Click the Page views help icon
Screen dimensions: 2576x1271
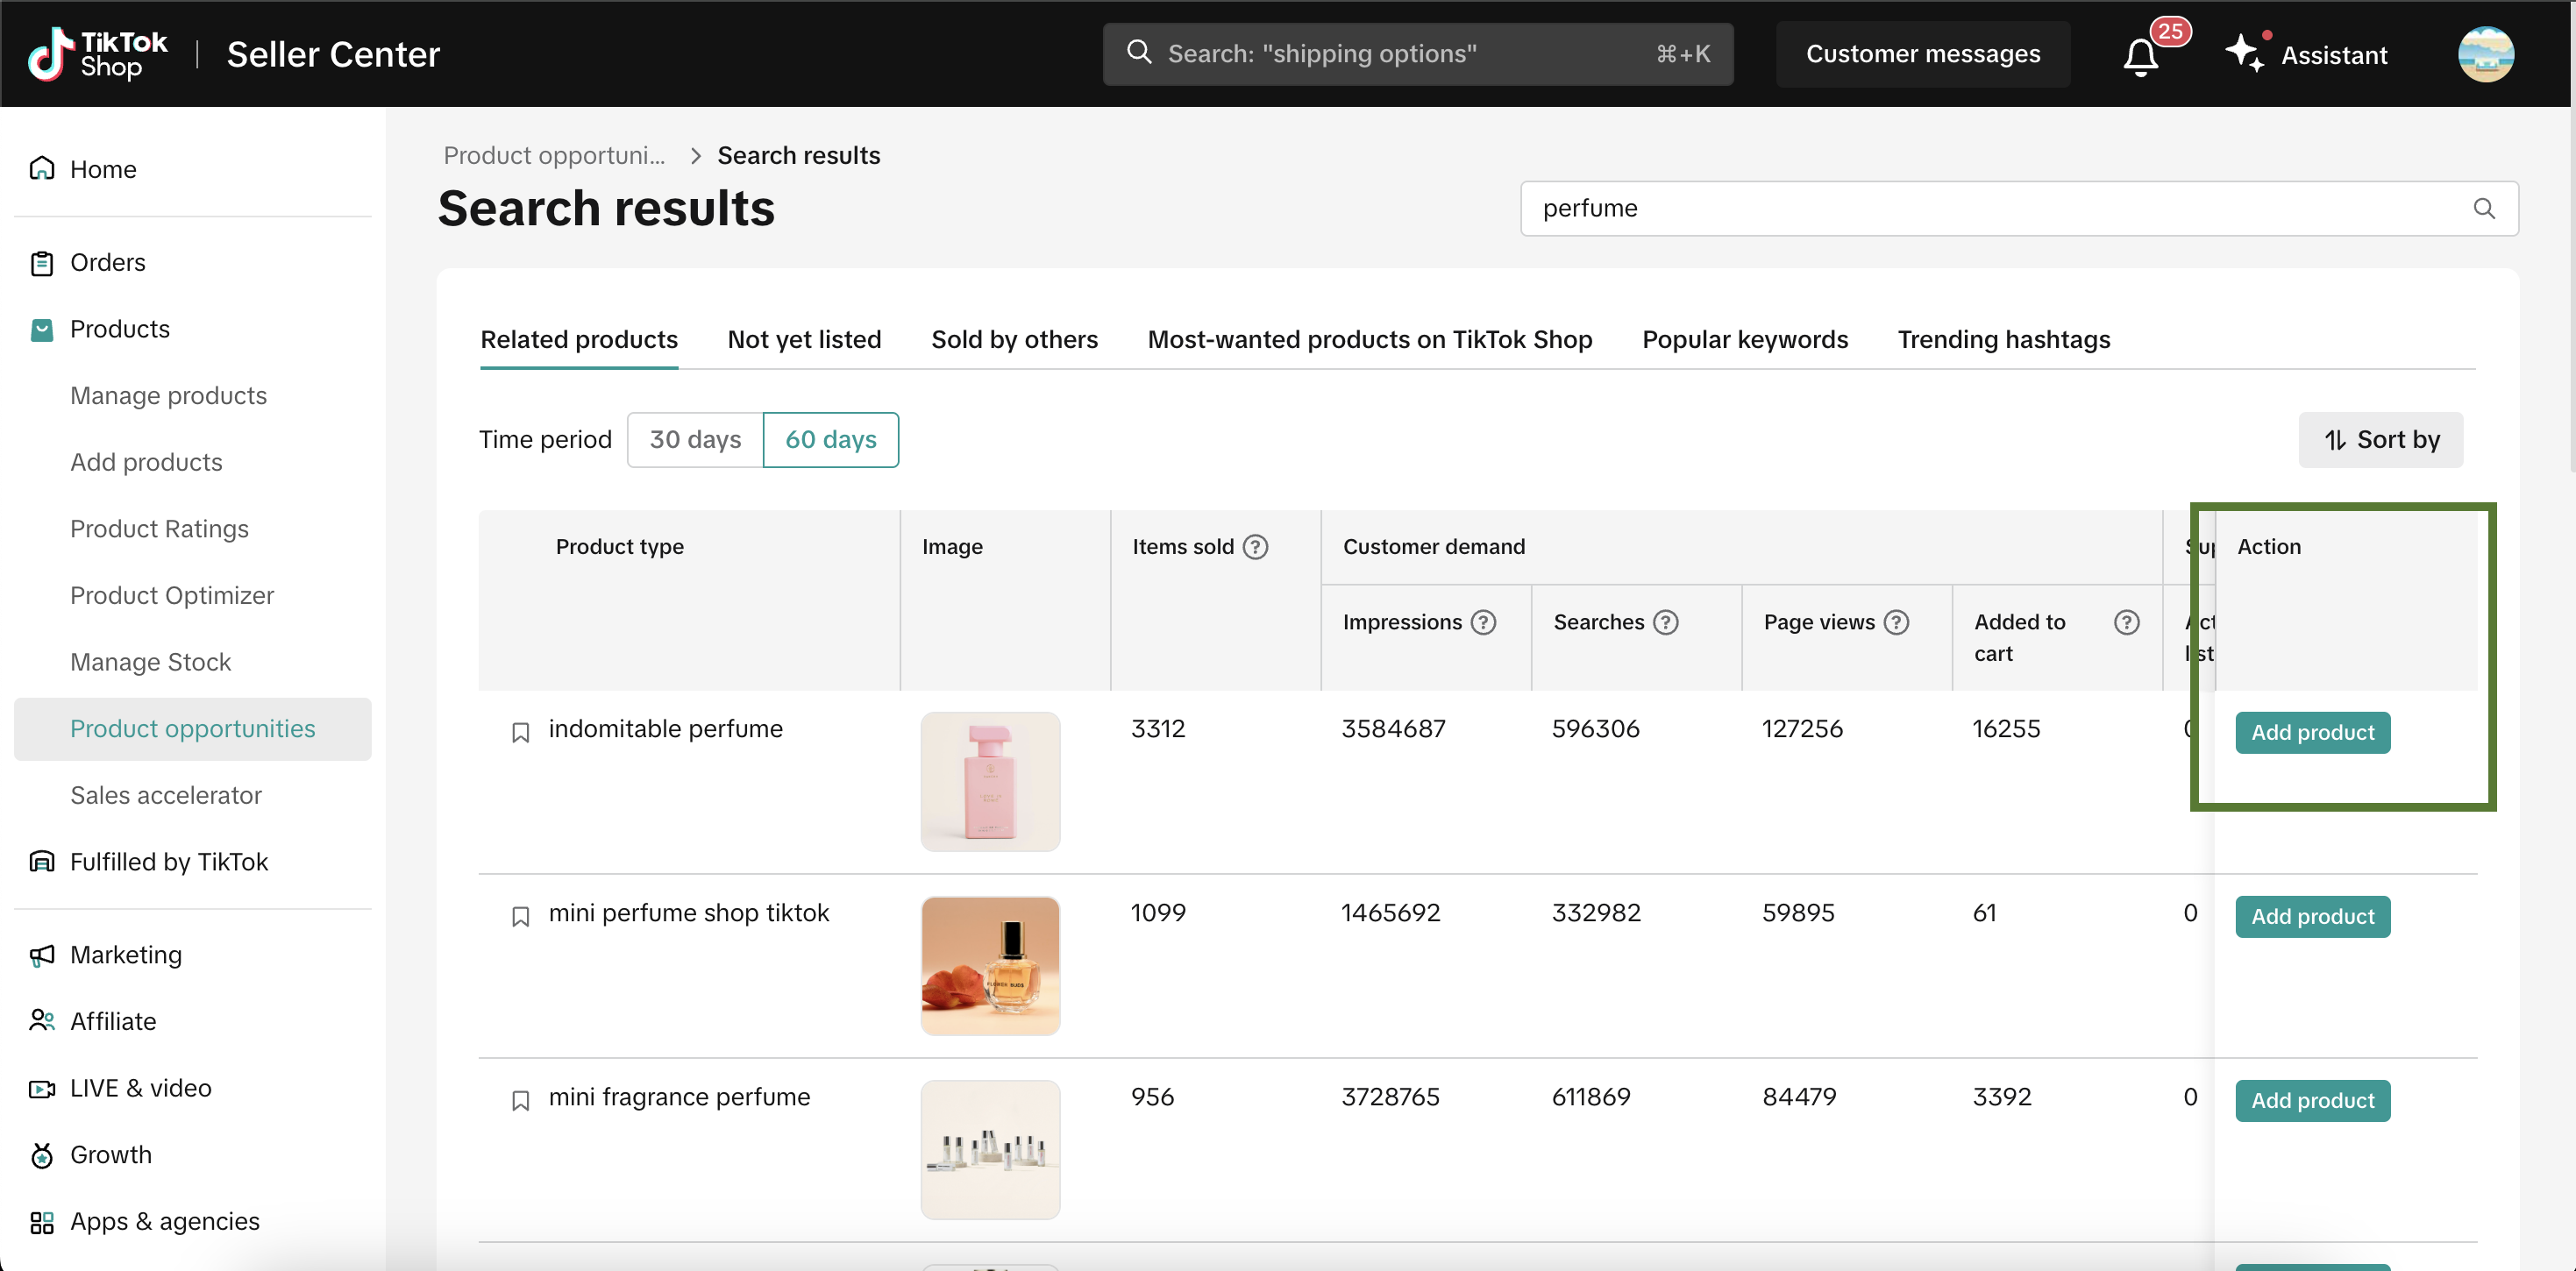[x=1896, y=622]
